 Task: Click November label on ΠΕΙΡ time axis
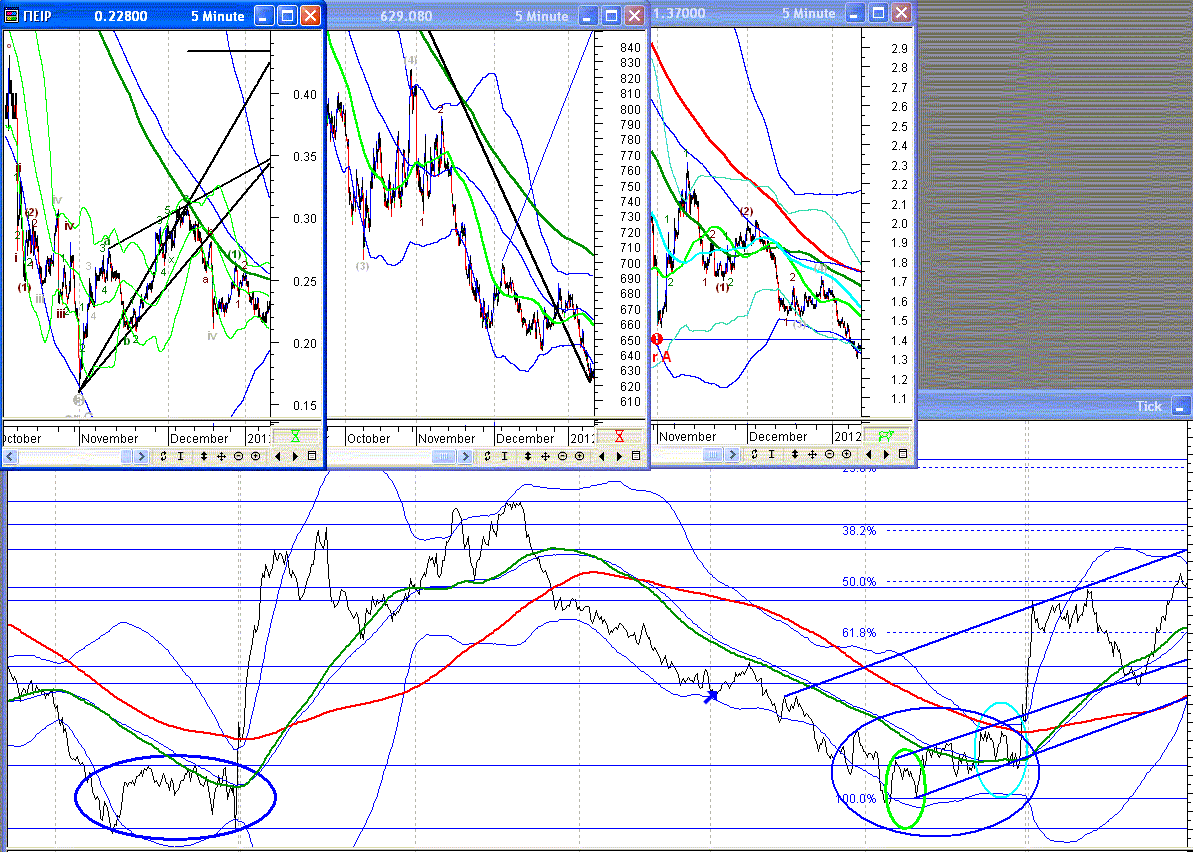(110, 439)
